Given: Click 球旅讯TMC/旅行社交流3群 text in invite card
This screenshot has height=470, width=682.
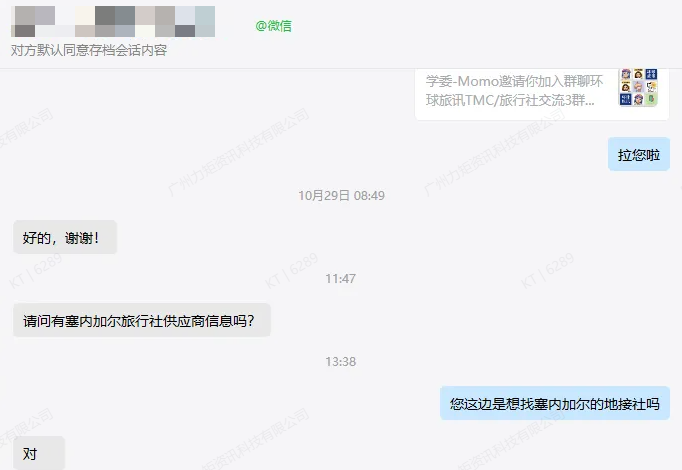Looking at the screenshot, I should point(510,100).
